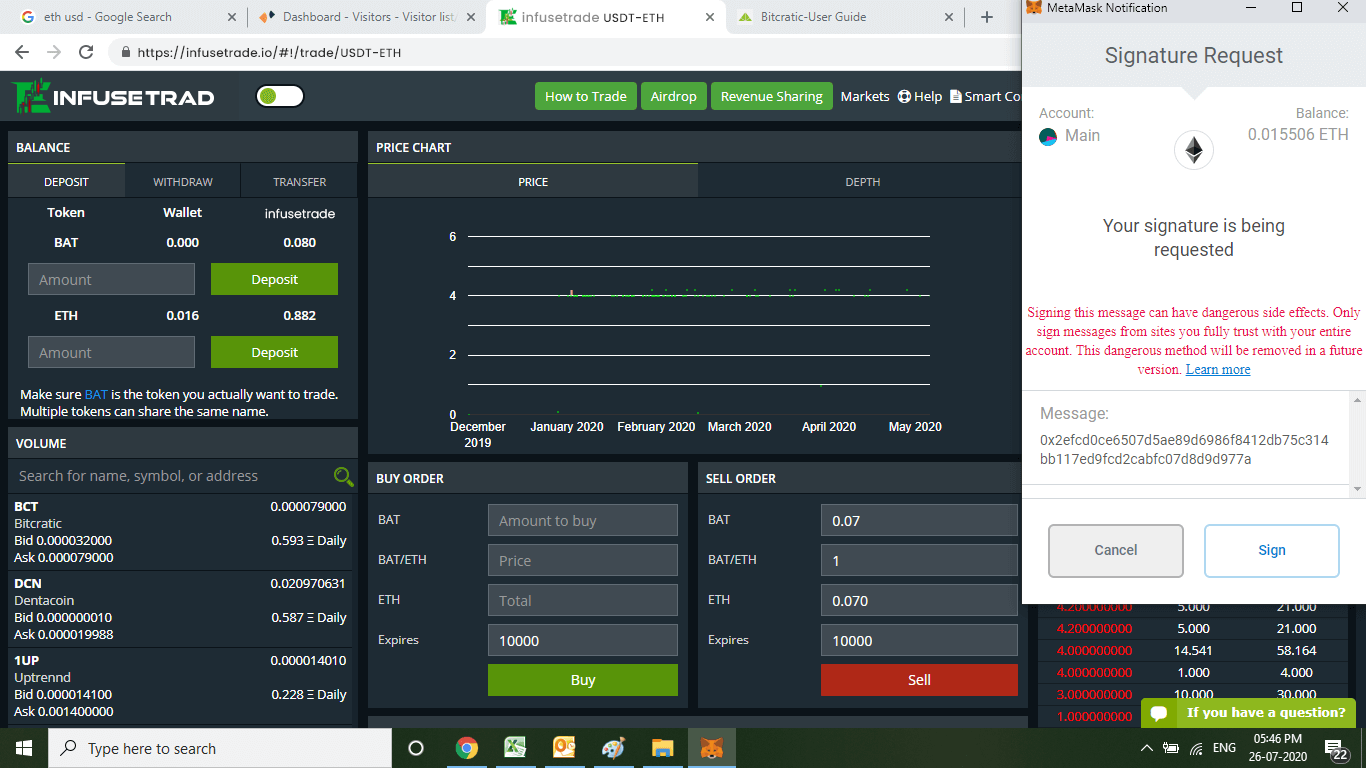Select the WITHDRAW tab in Balance
1366x768 pixels.
click(183, 182)
